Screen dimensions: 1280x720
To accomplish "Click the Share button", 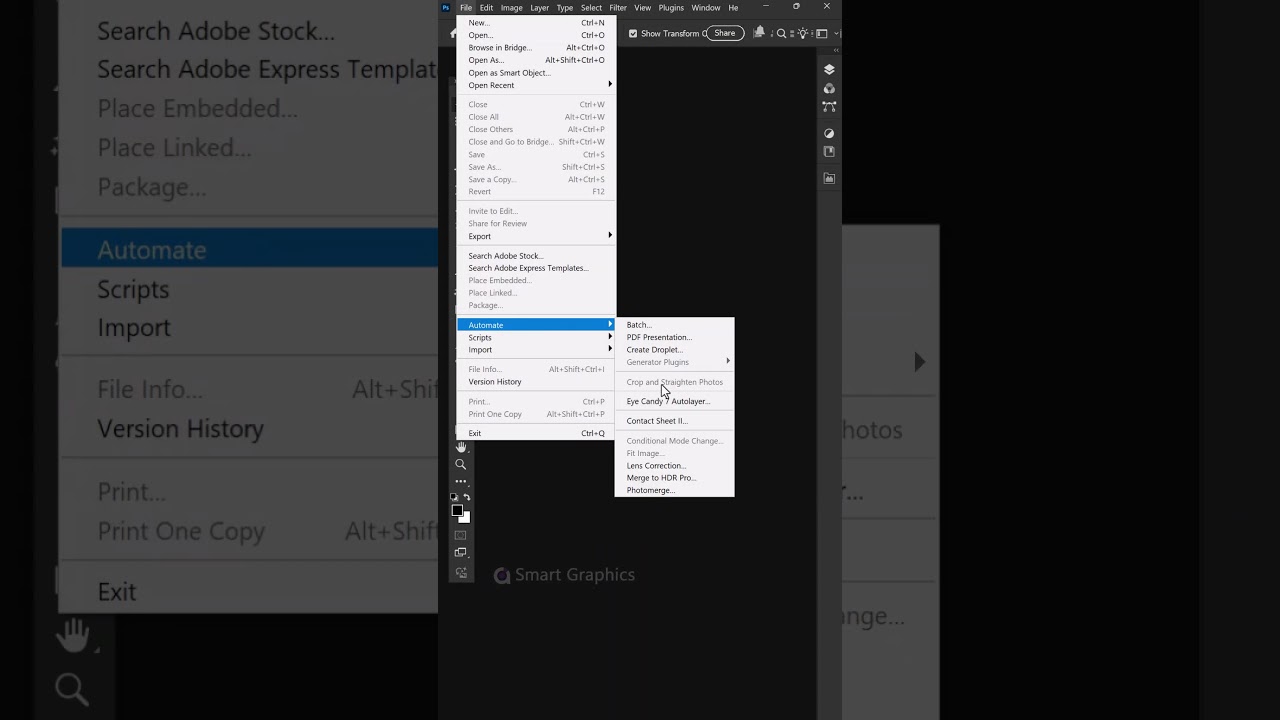I will point(725,33).
